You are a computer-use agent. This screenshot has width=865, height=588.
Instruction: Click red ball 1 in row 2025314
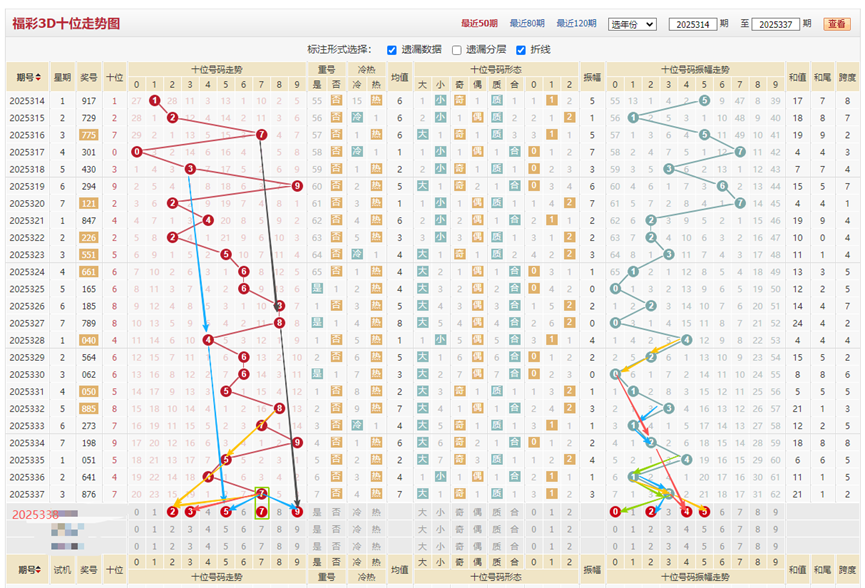point(154,100)
